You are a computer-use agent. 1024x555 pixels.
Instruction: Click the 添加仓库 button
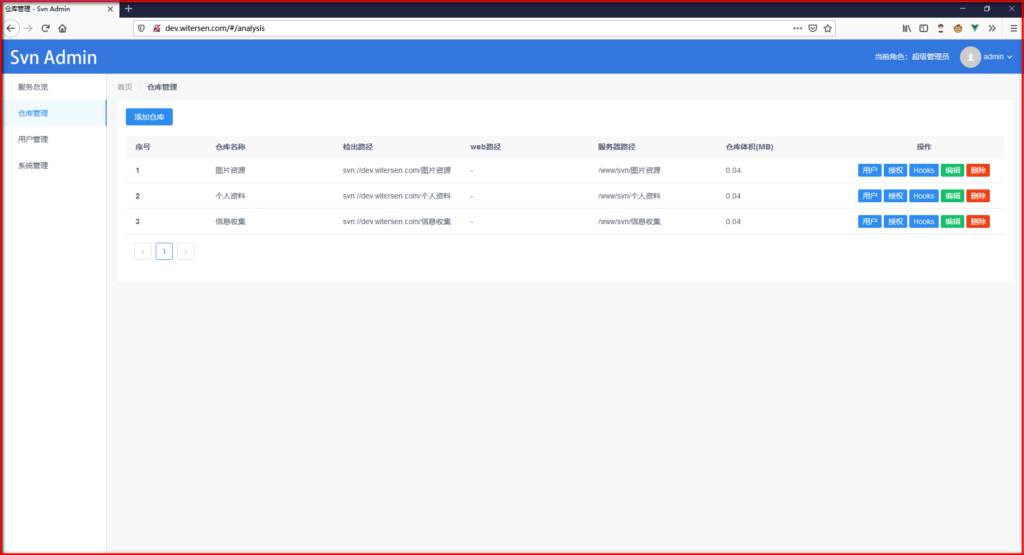tap(149, 117)
